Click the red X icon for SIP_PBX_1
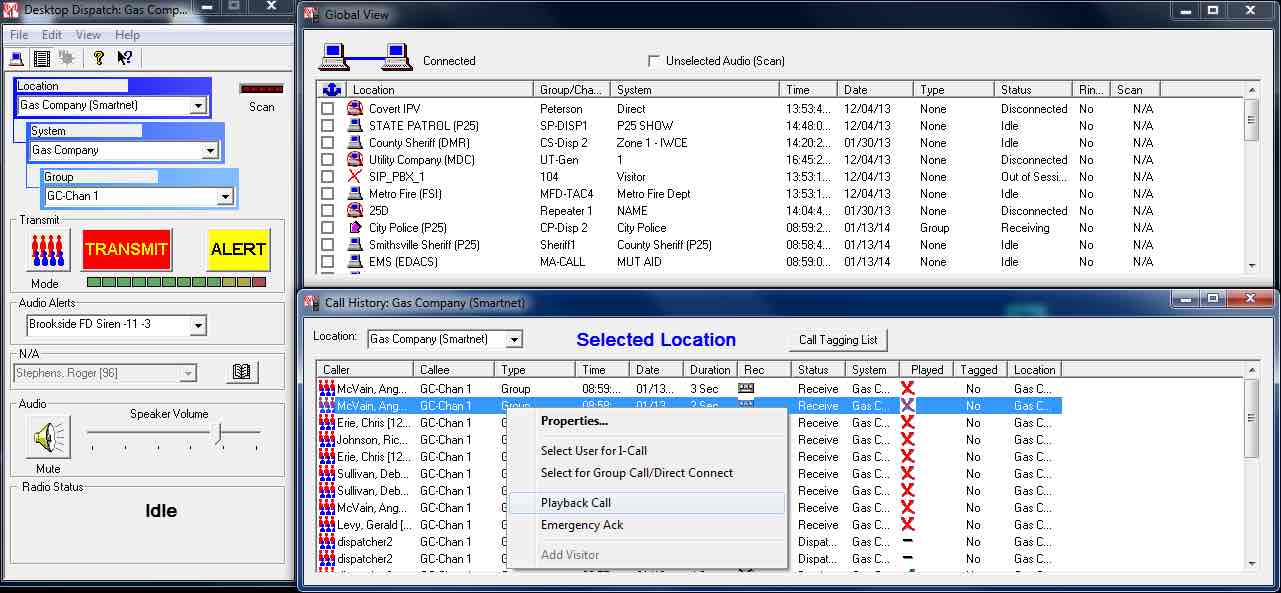The image size is (1281, 593). pyautogui.click(x=354, y=177)
